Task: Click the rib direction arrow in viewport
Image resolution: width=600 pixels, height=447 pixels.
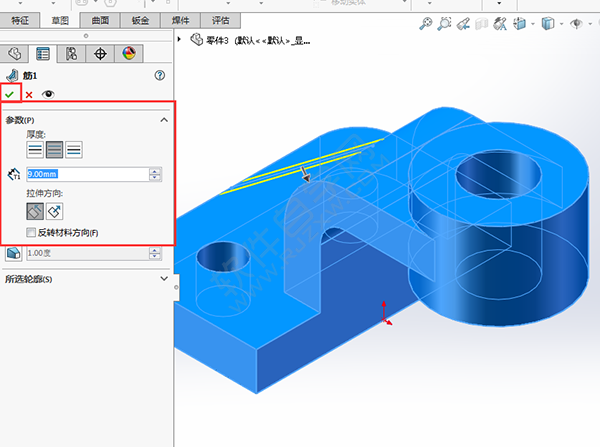Action: click(x=305, y=175)
